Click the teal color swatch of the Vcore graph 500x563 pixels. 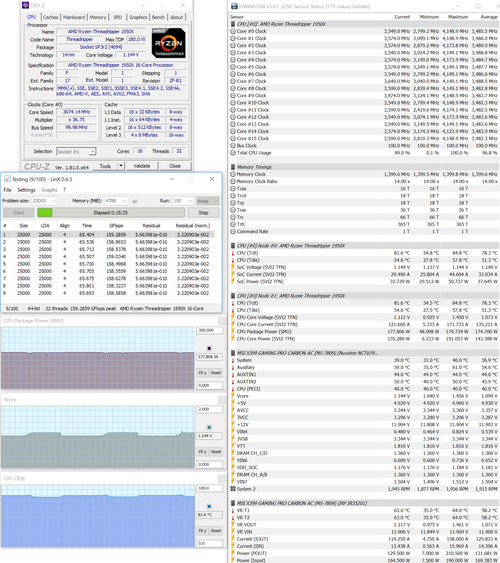pos(209,427)
